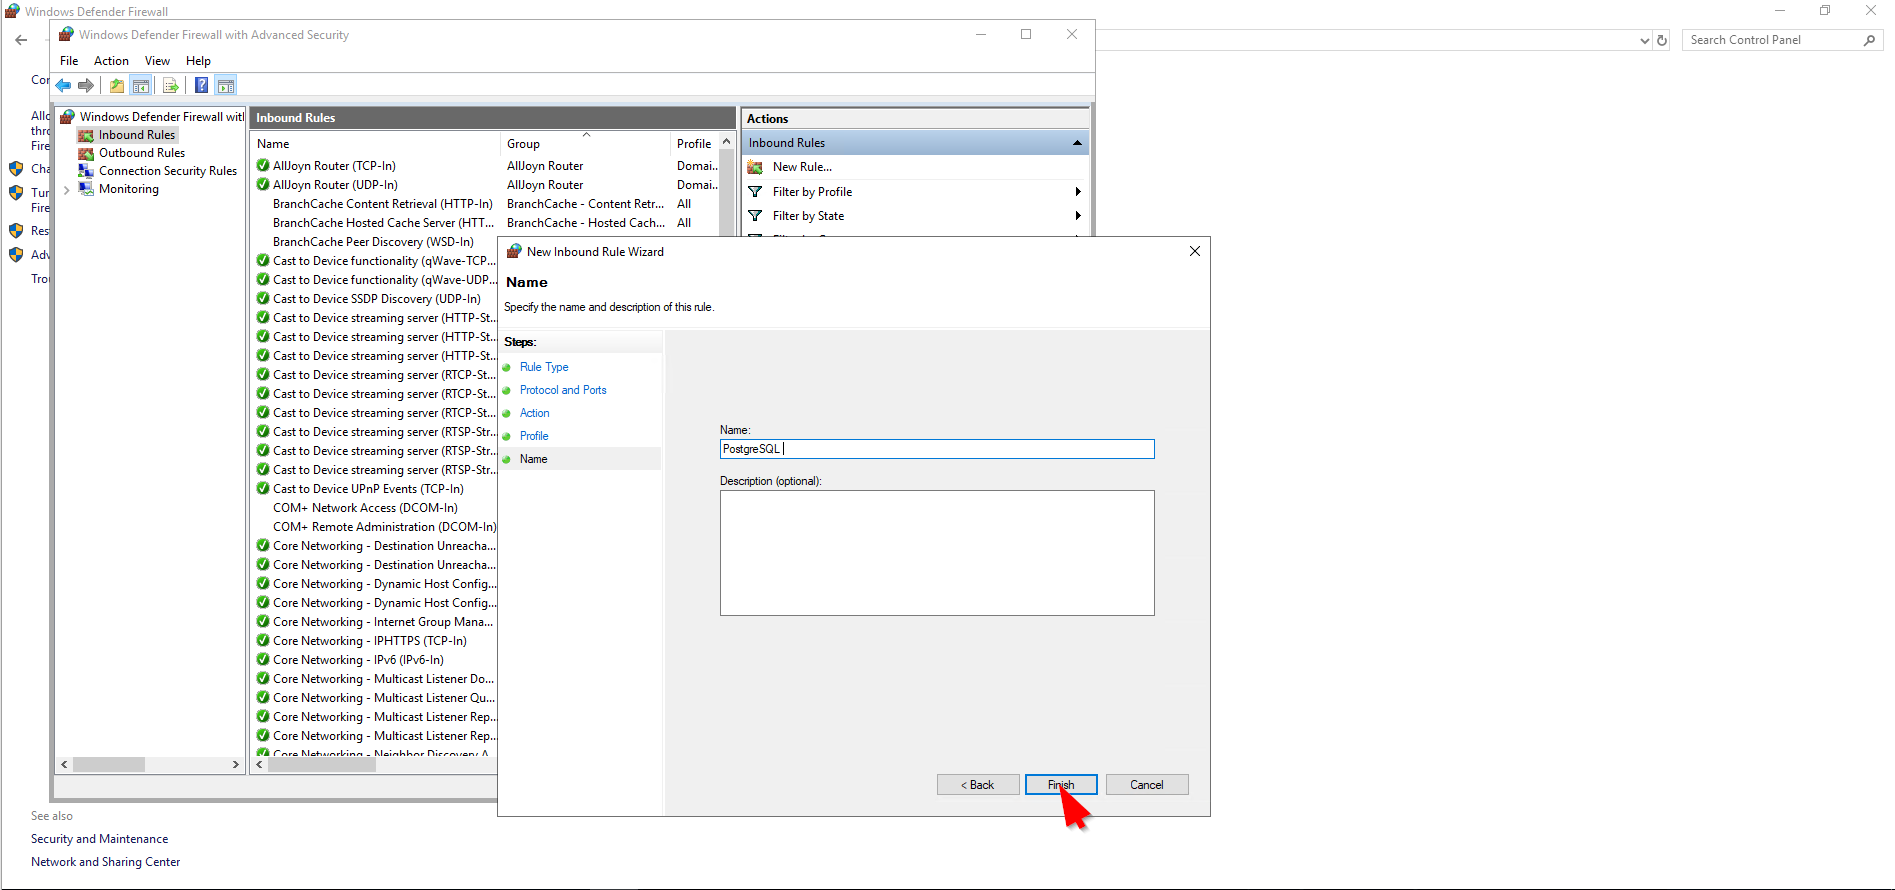Select Connection Security Rules in the tree
Screen dimensions: 1895x890
point(168,171)
